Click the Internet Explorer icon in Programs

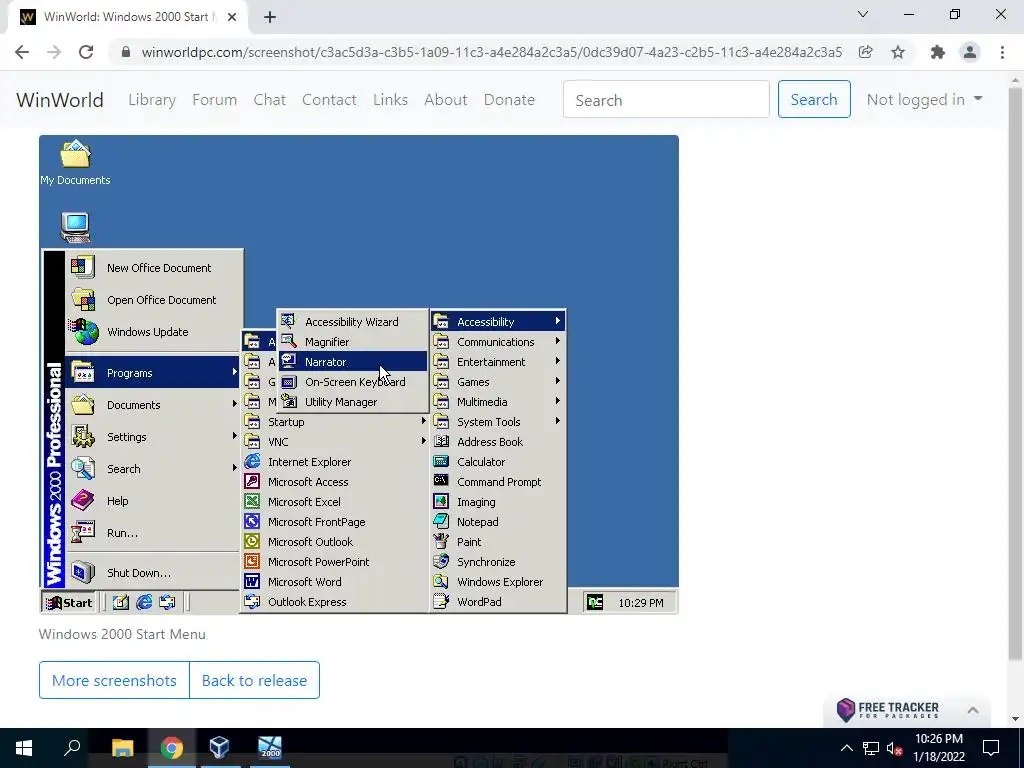click(x=252, y=462)
